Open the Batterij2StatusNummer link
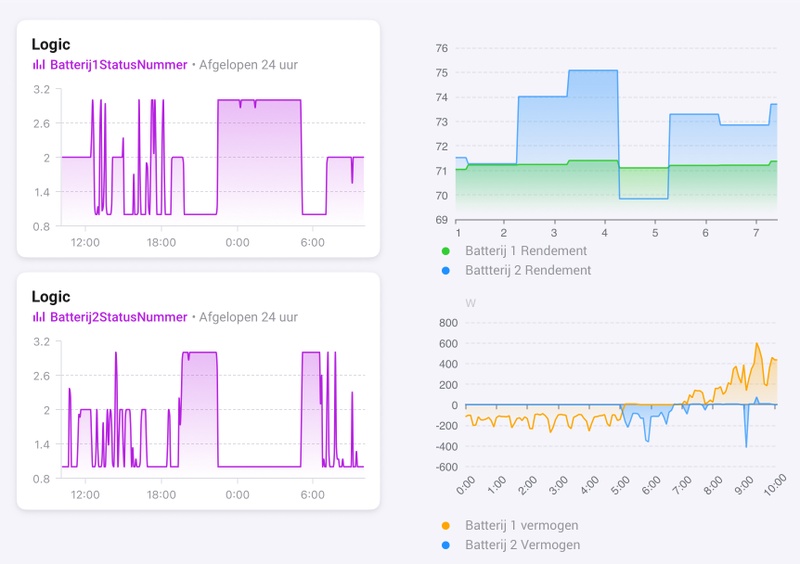The height and width of the screenshot is (564, 800). coord(118,317)
